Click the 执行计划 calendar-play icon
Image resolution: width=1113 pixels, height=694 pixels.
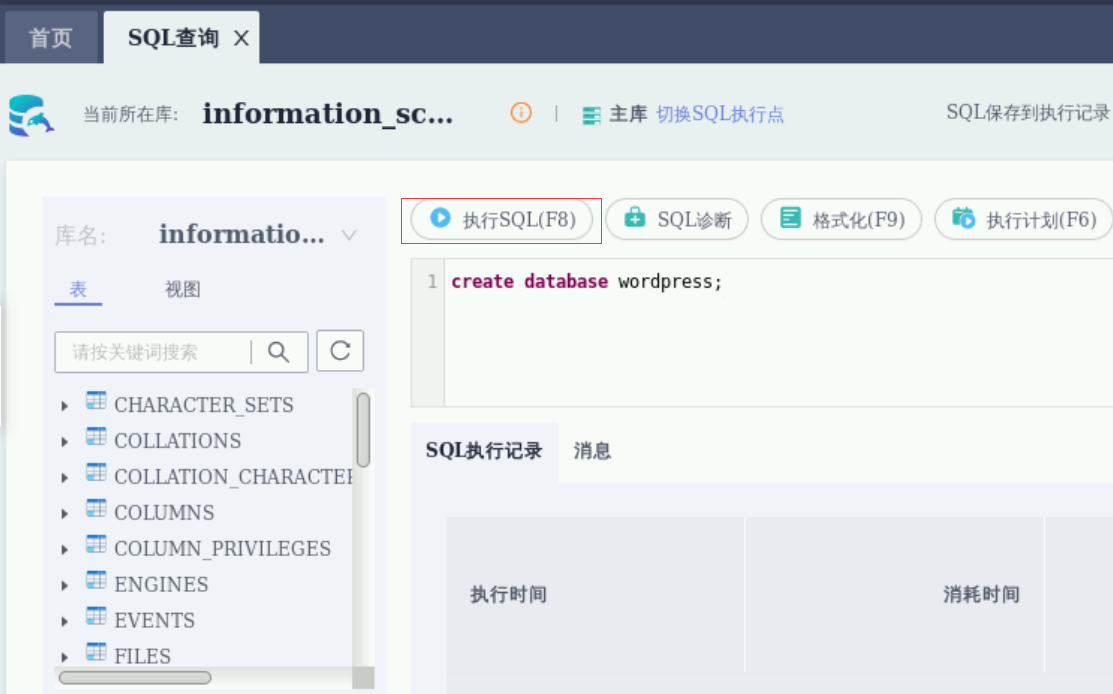pyautogui.click(x=963, y=218)
